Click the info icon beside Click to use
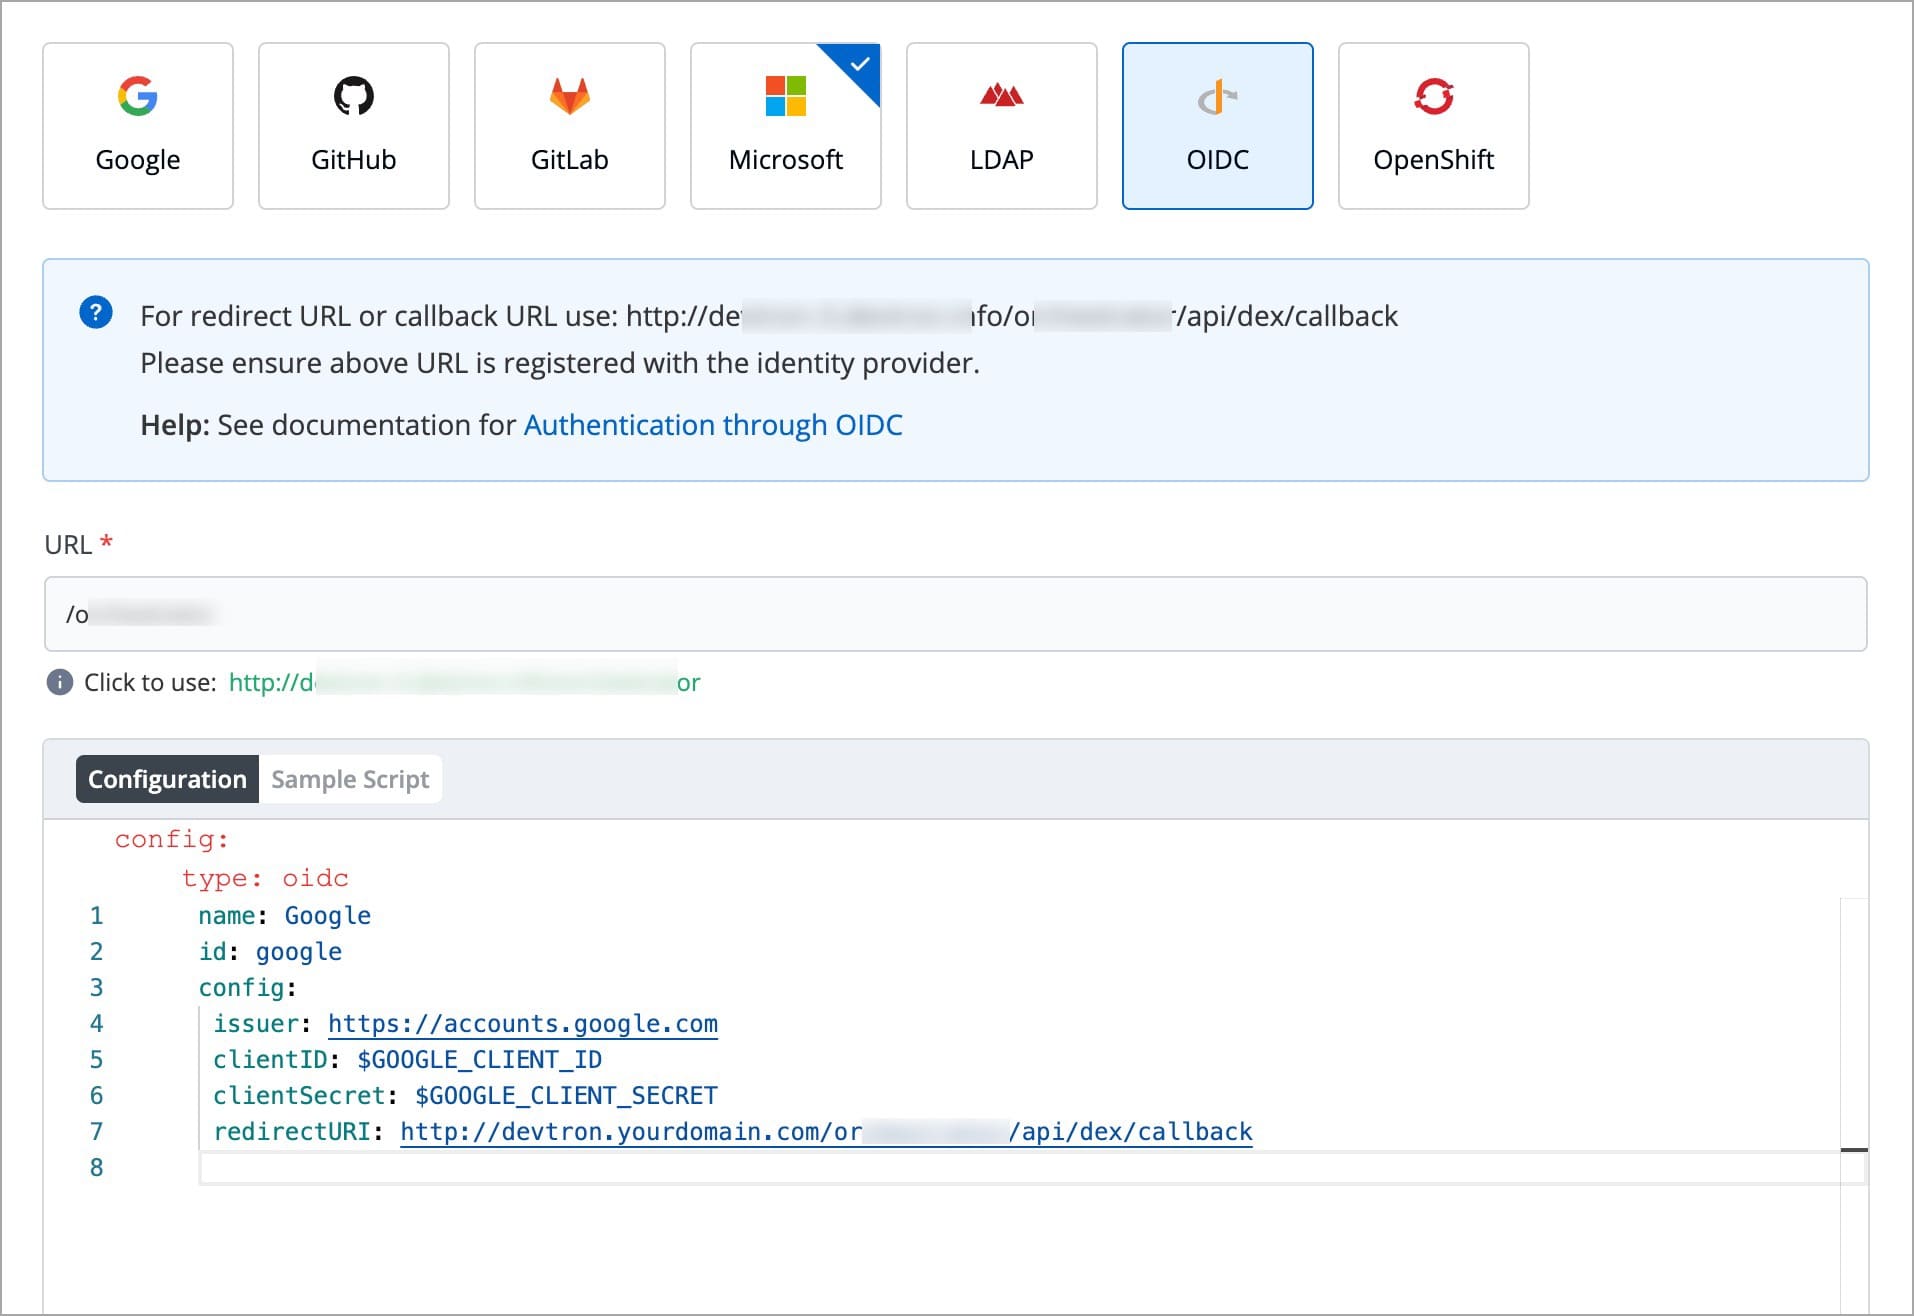Screen dimensions: 1914x1316 [60, 682]
